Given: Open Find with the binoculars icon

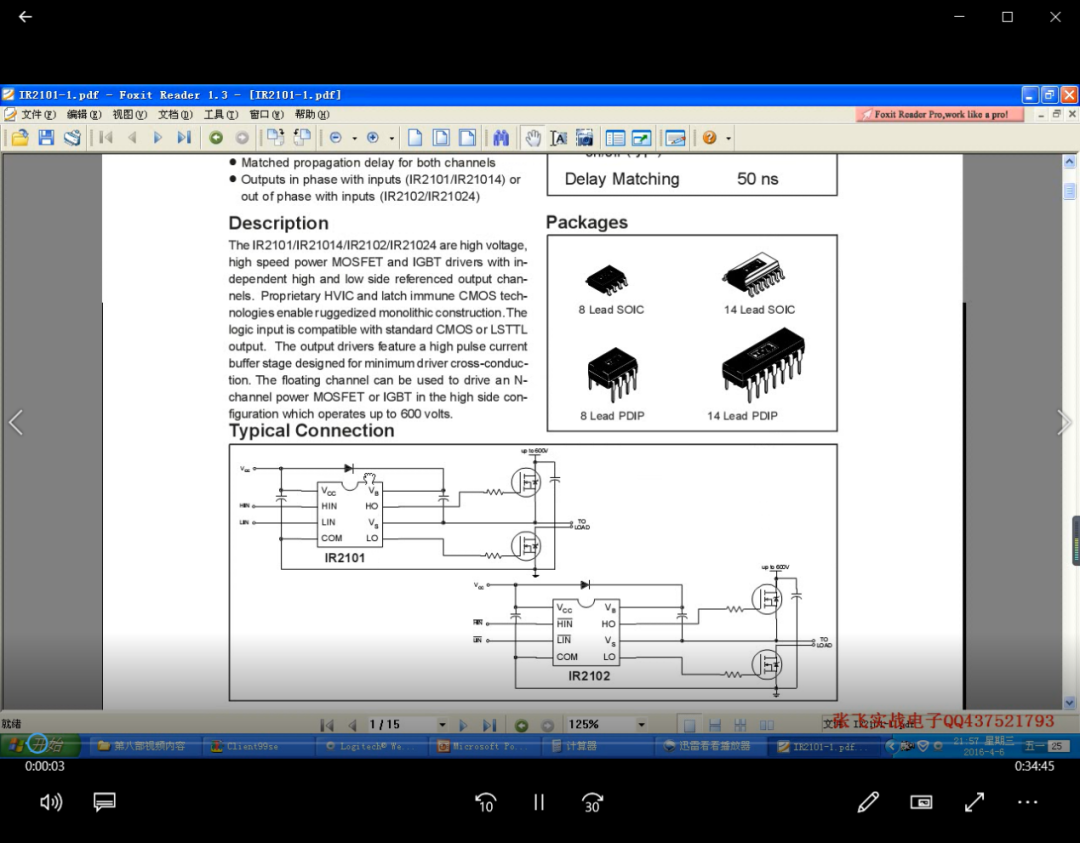Looking at the screenshot, I should pyautogui.click(x=501, y=138).
